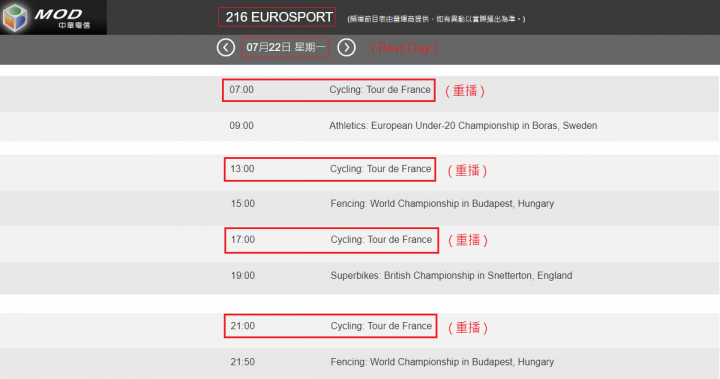Click the 07:00 time label

pyautogui.click(x=242, y=90)
